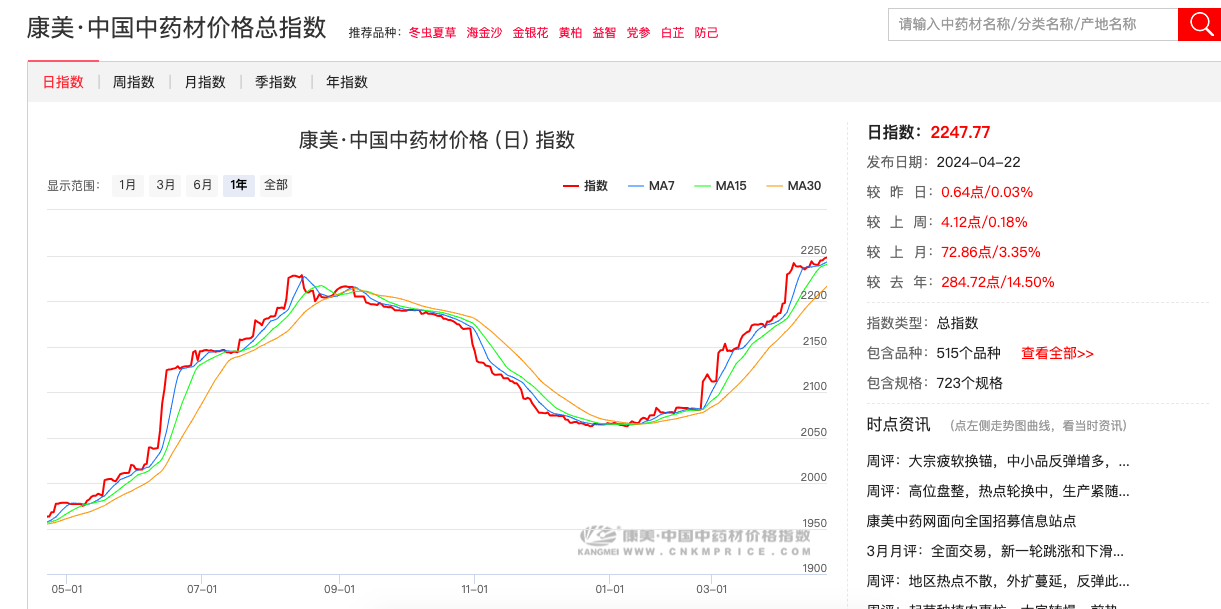The width and height of the screenshot is (1221, 609).
Task: Click the chart title 康美·中国中药材价格（日）指数
Action: pyautogui.click(x=437, y=140)
